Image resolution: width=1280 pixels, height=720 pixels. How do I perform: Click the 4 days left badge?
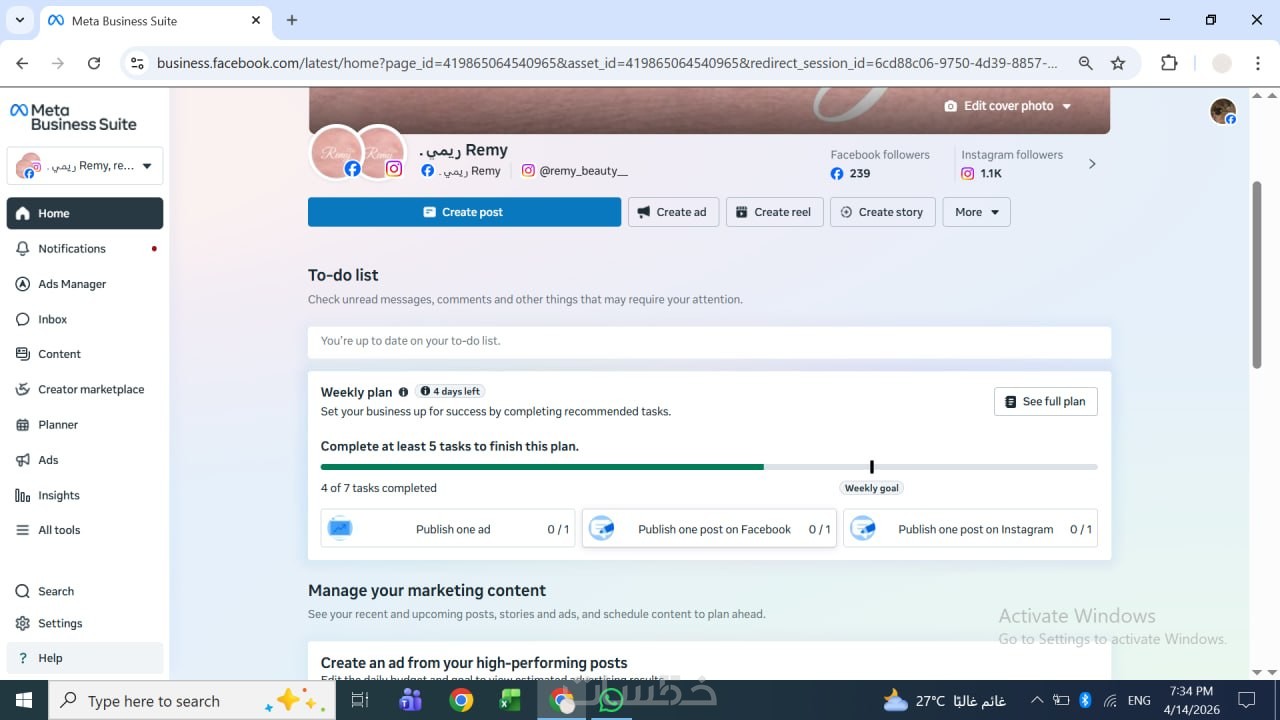tap(450, 392)
